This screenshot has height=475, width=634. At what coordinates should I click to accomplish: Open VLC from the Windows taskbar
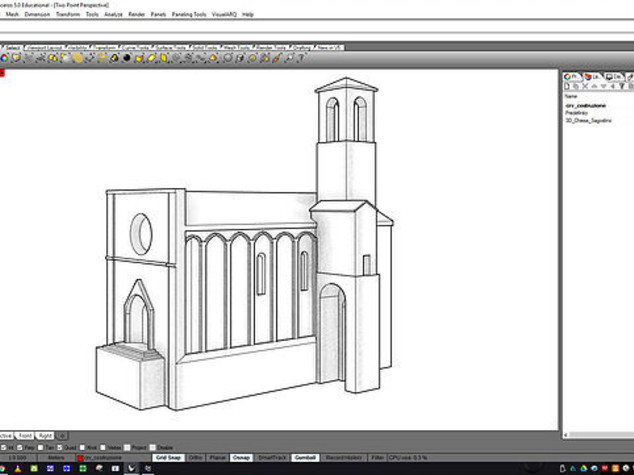click(x=18, y=469)
